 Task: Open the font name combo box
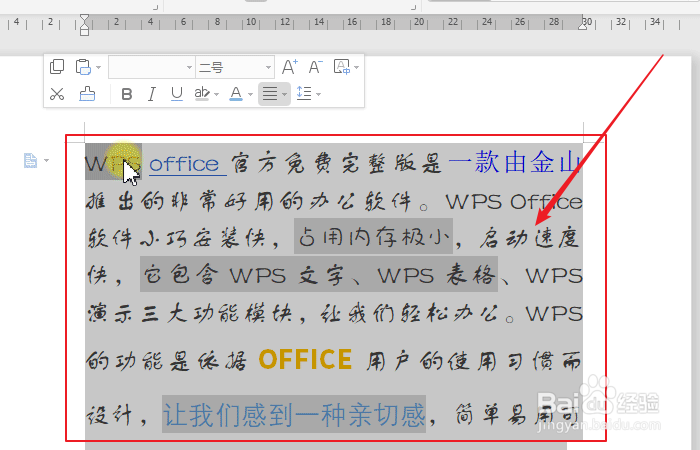(x=151, y=67)
